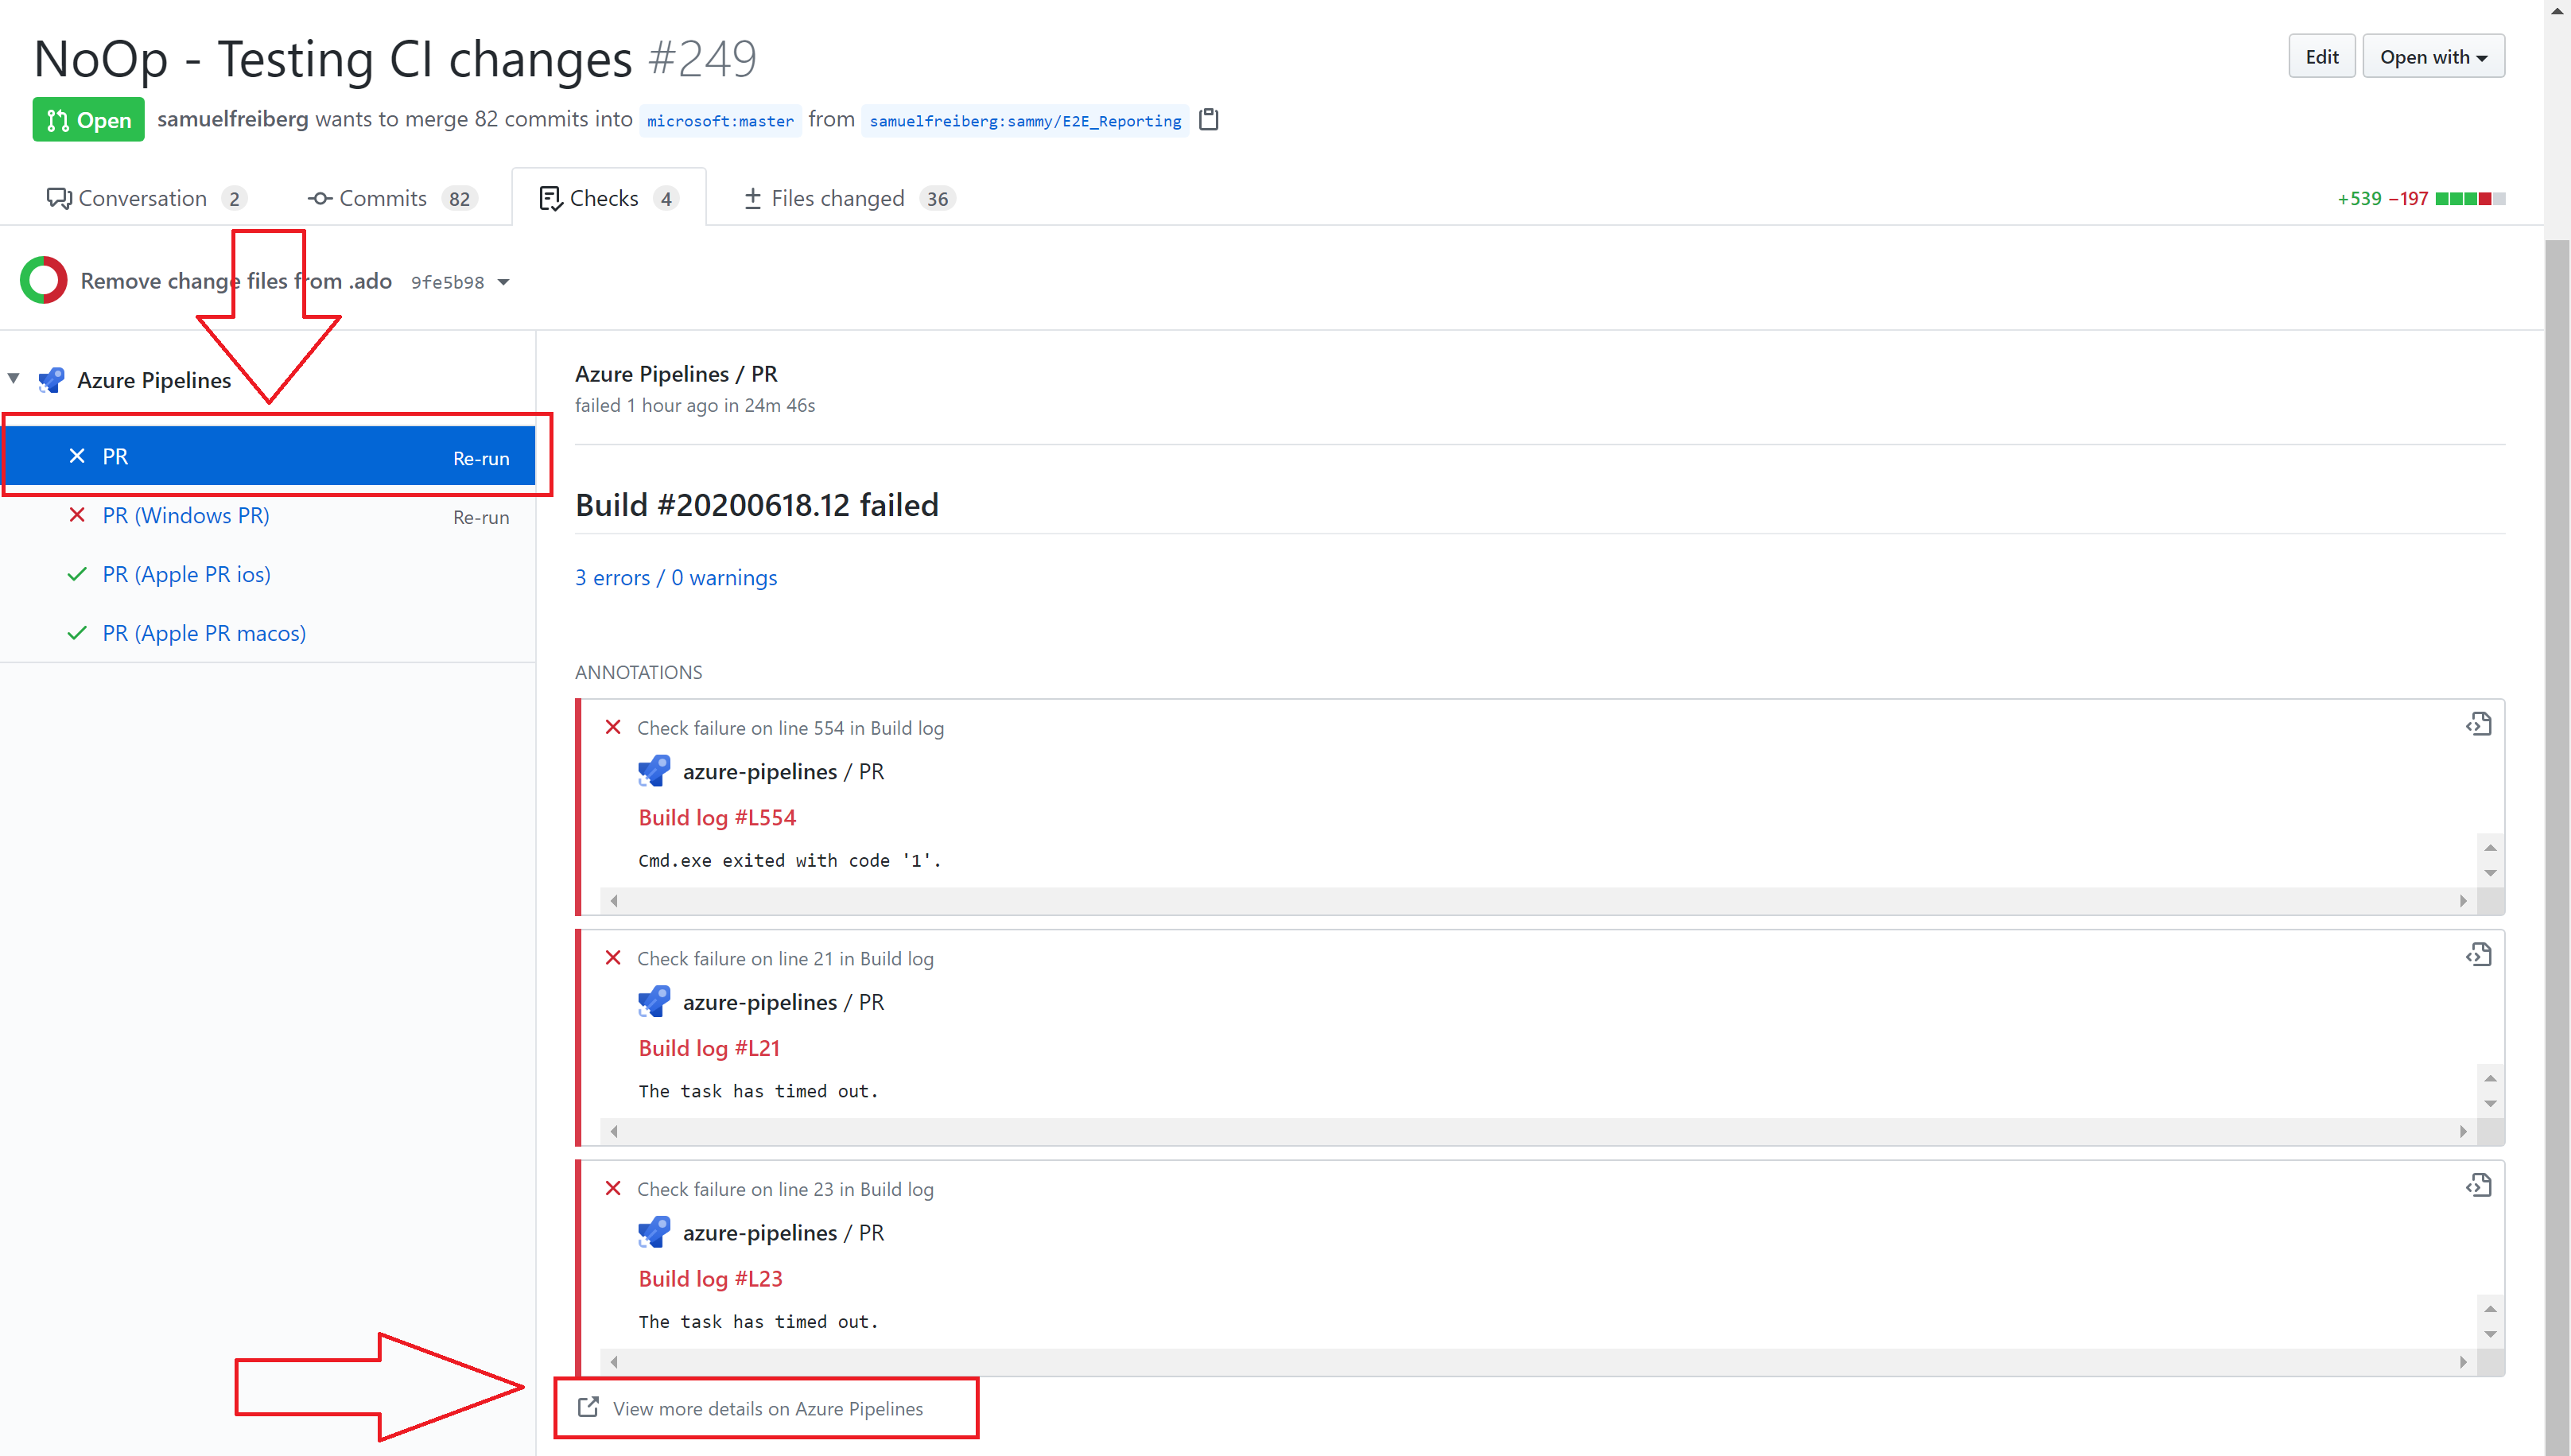The height and width of the screenshot is (1456, 2571).
Task: Click the pull request number #249
Action: (702, 58)
